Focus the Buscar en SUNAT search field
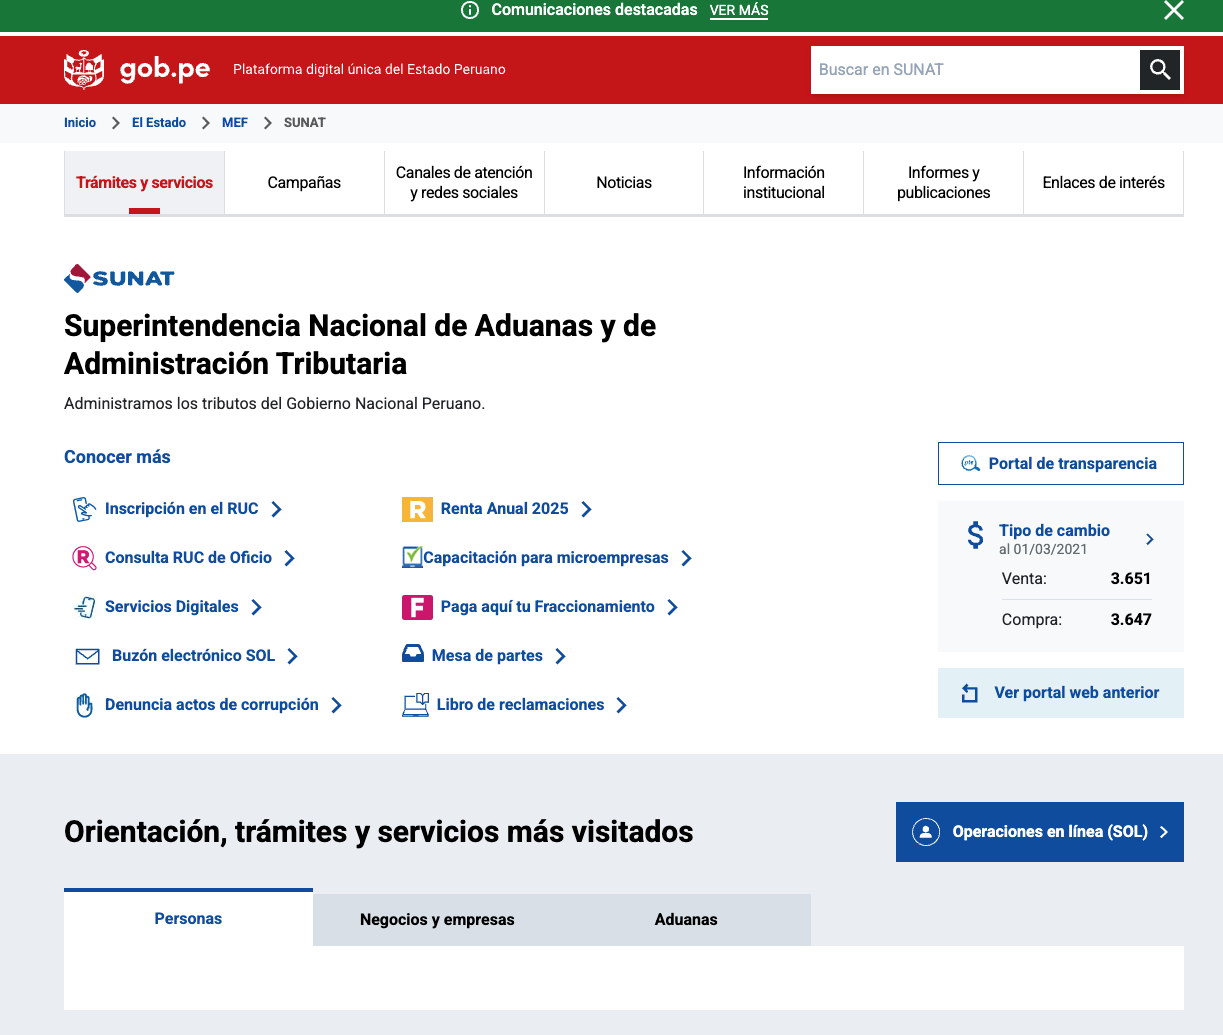 975,70
